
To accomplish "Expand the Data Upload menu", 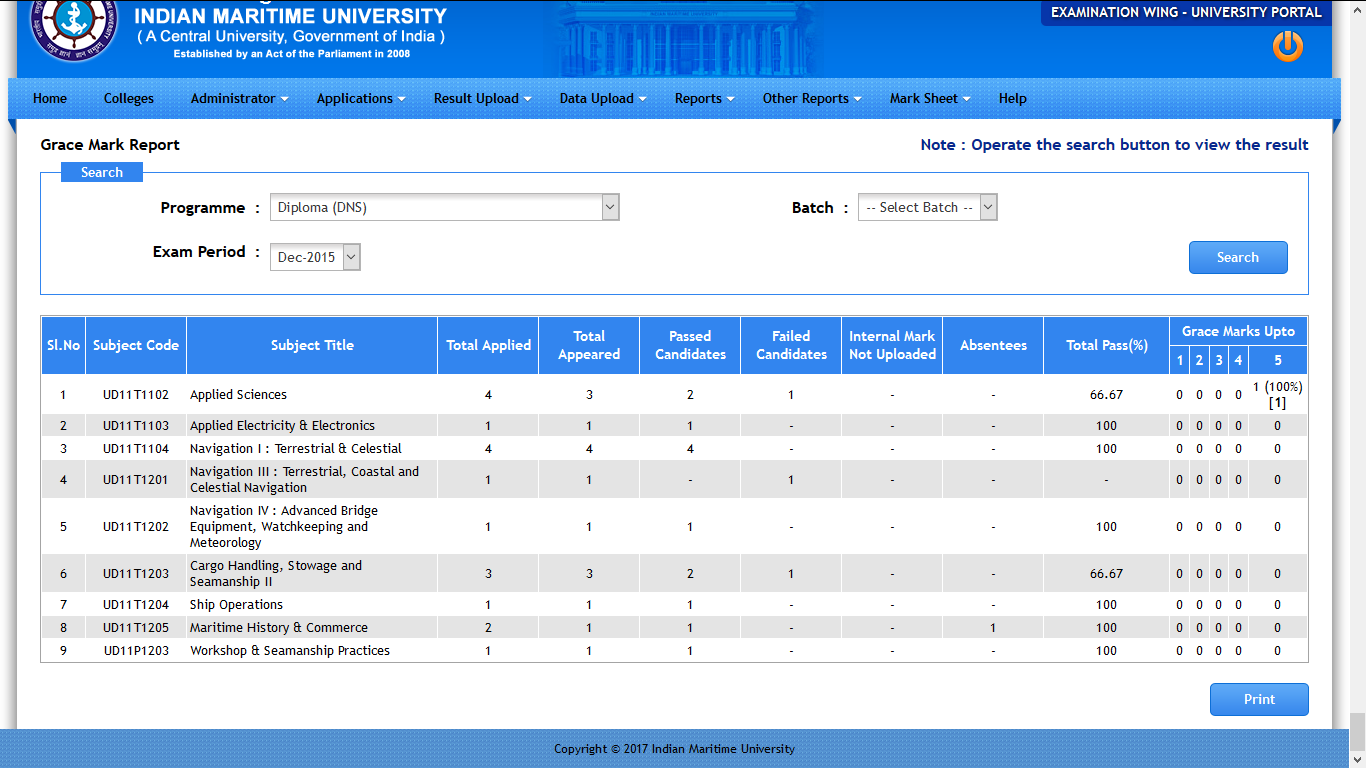I will pyautogui.click(x=603, y=98).
